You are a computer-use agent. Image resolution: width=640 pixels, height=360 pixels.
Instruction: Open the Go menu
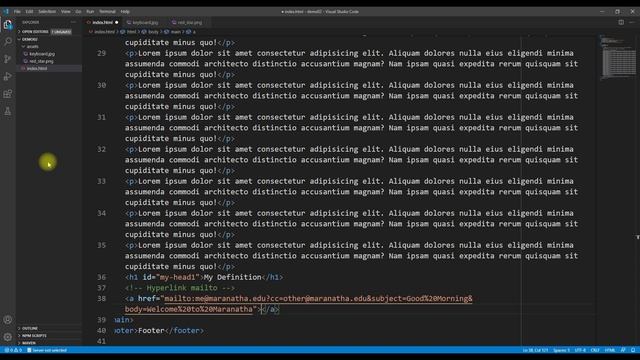(x=78, y=11)
